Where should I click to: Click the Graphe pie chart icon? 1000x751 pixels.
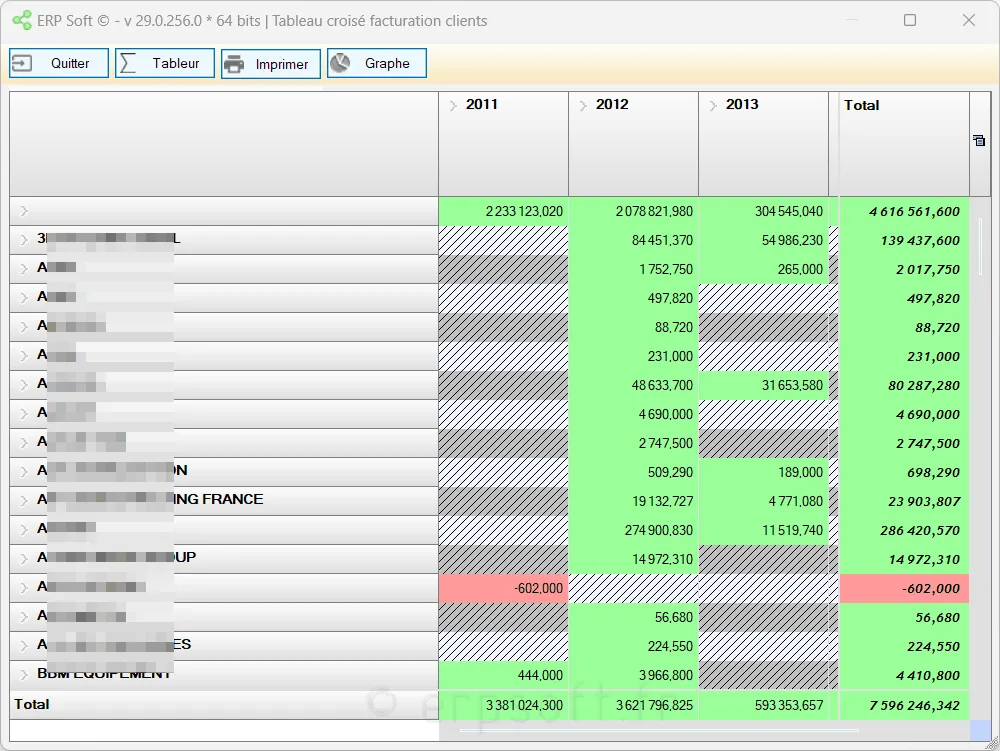tap(340, 63)
